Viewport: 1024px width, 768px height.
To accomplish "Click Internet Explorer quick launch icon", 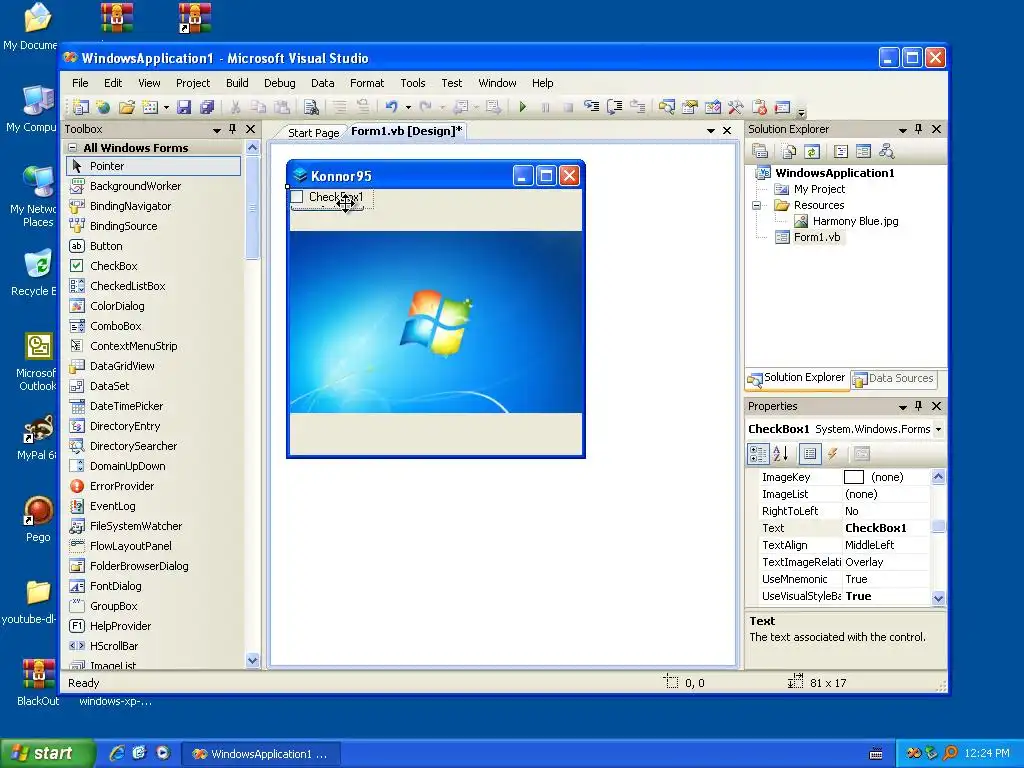I will coord(117,753).
